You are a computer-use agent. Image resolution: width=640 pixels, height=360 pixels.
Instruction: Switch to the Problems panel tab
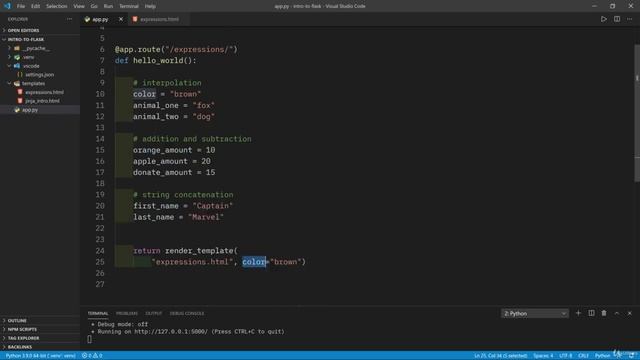[127, 313]
